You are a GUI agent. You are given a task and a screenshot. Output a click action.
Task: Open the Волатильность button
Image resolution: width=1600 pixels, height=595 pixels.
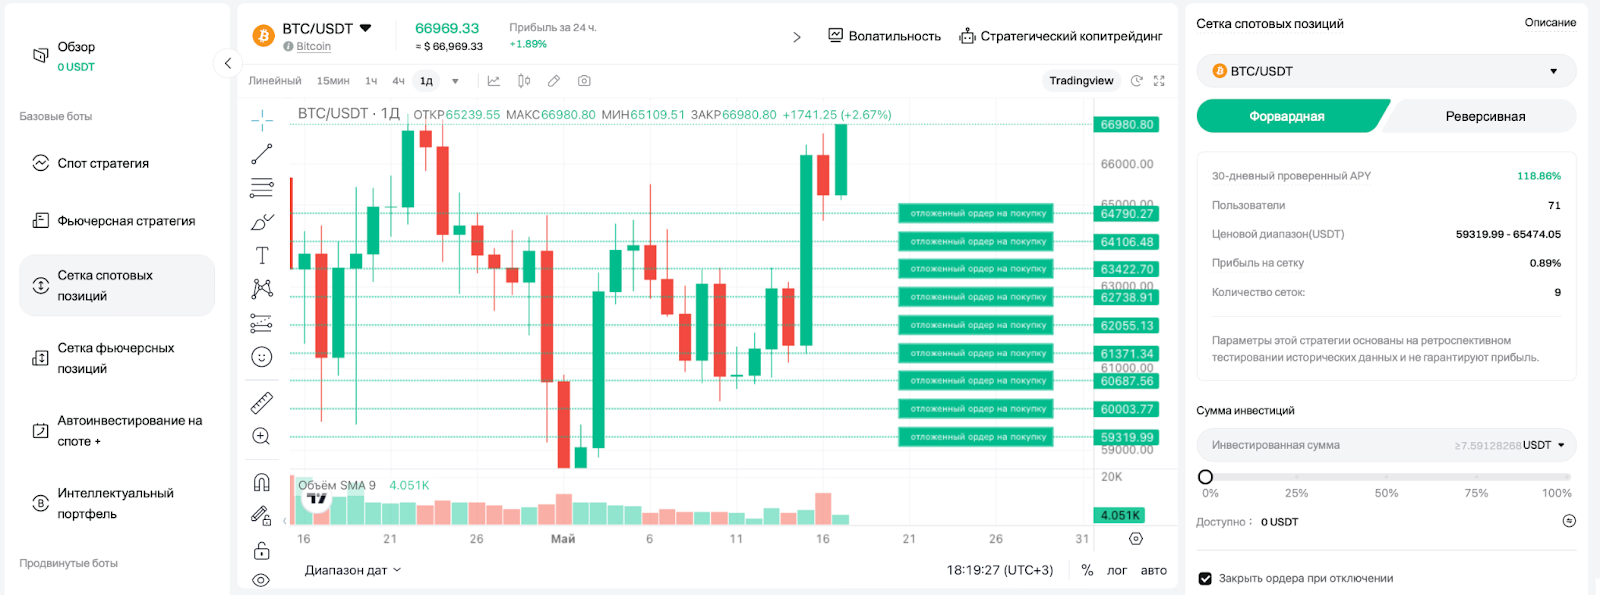(x=884, y=36)
